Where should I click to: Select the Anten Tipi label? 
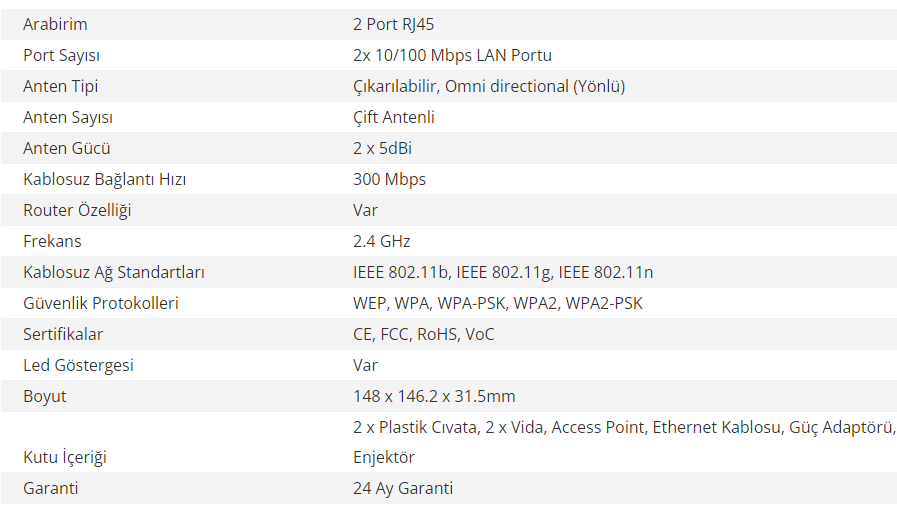61,86
